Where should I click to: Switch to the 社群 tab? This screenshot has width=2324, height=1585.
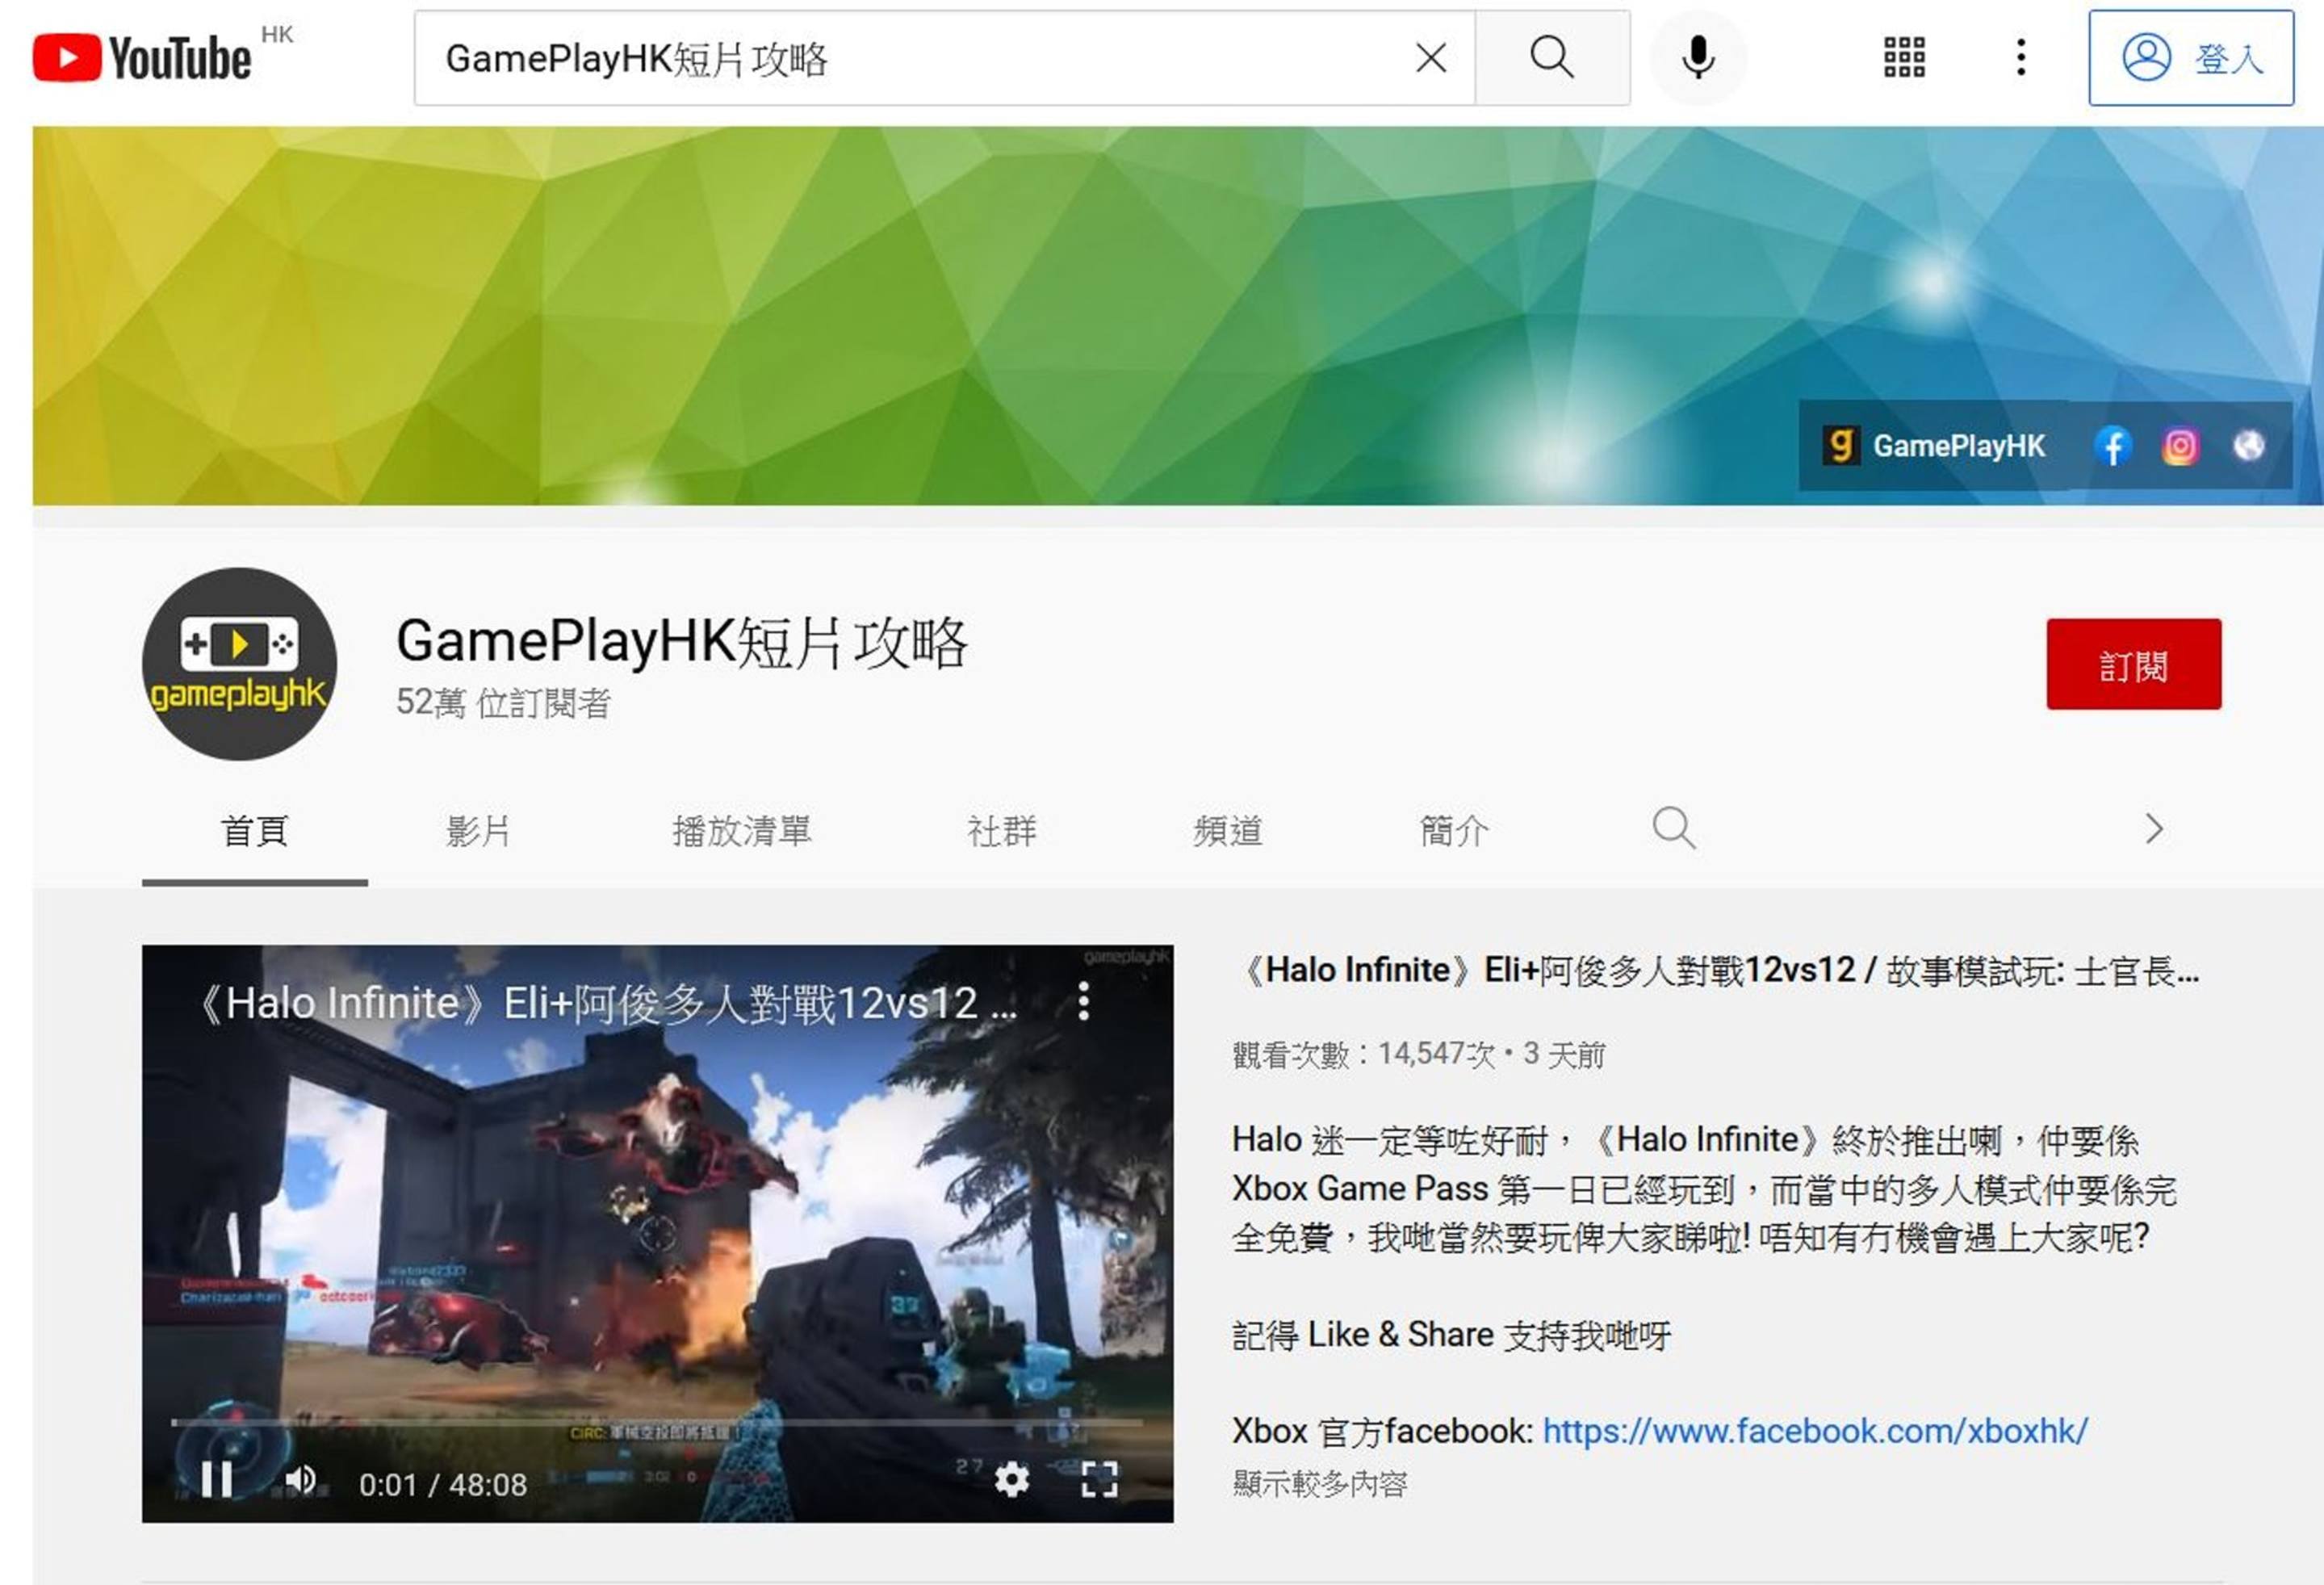[x=1001, y=831]
